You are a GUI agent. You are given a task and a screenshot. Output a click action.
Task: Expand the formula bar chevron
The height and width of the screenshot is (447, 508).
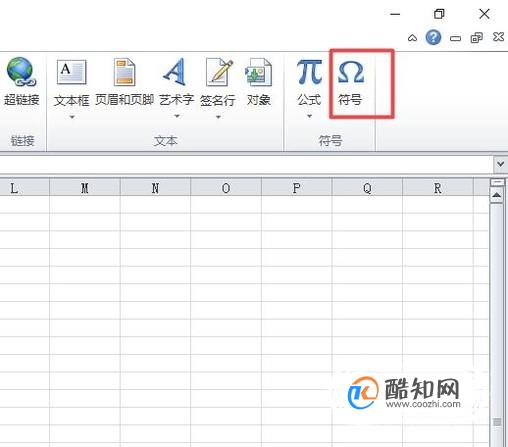coord(500,164)
